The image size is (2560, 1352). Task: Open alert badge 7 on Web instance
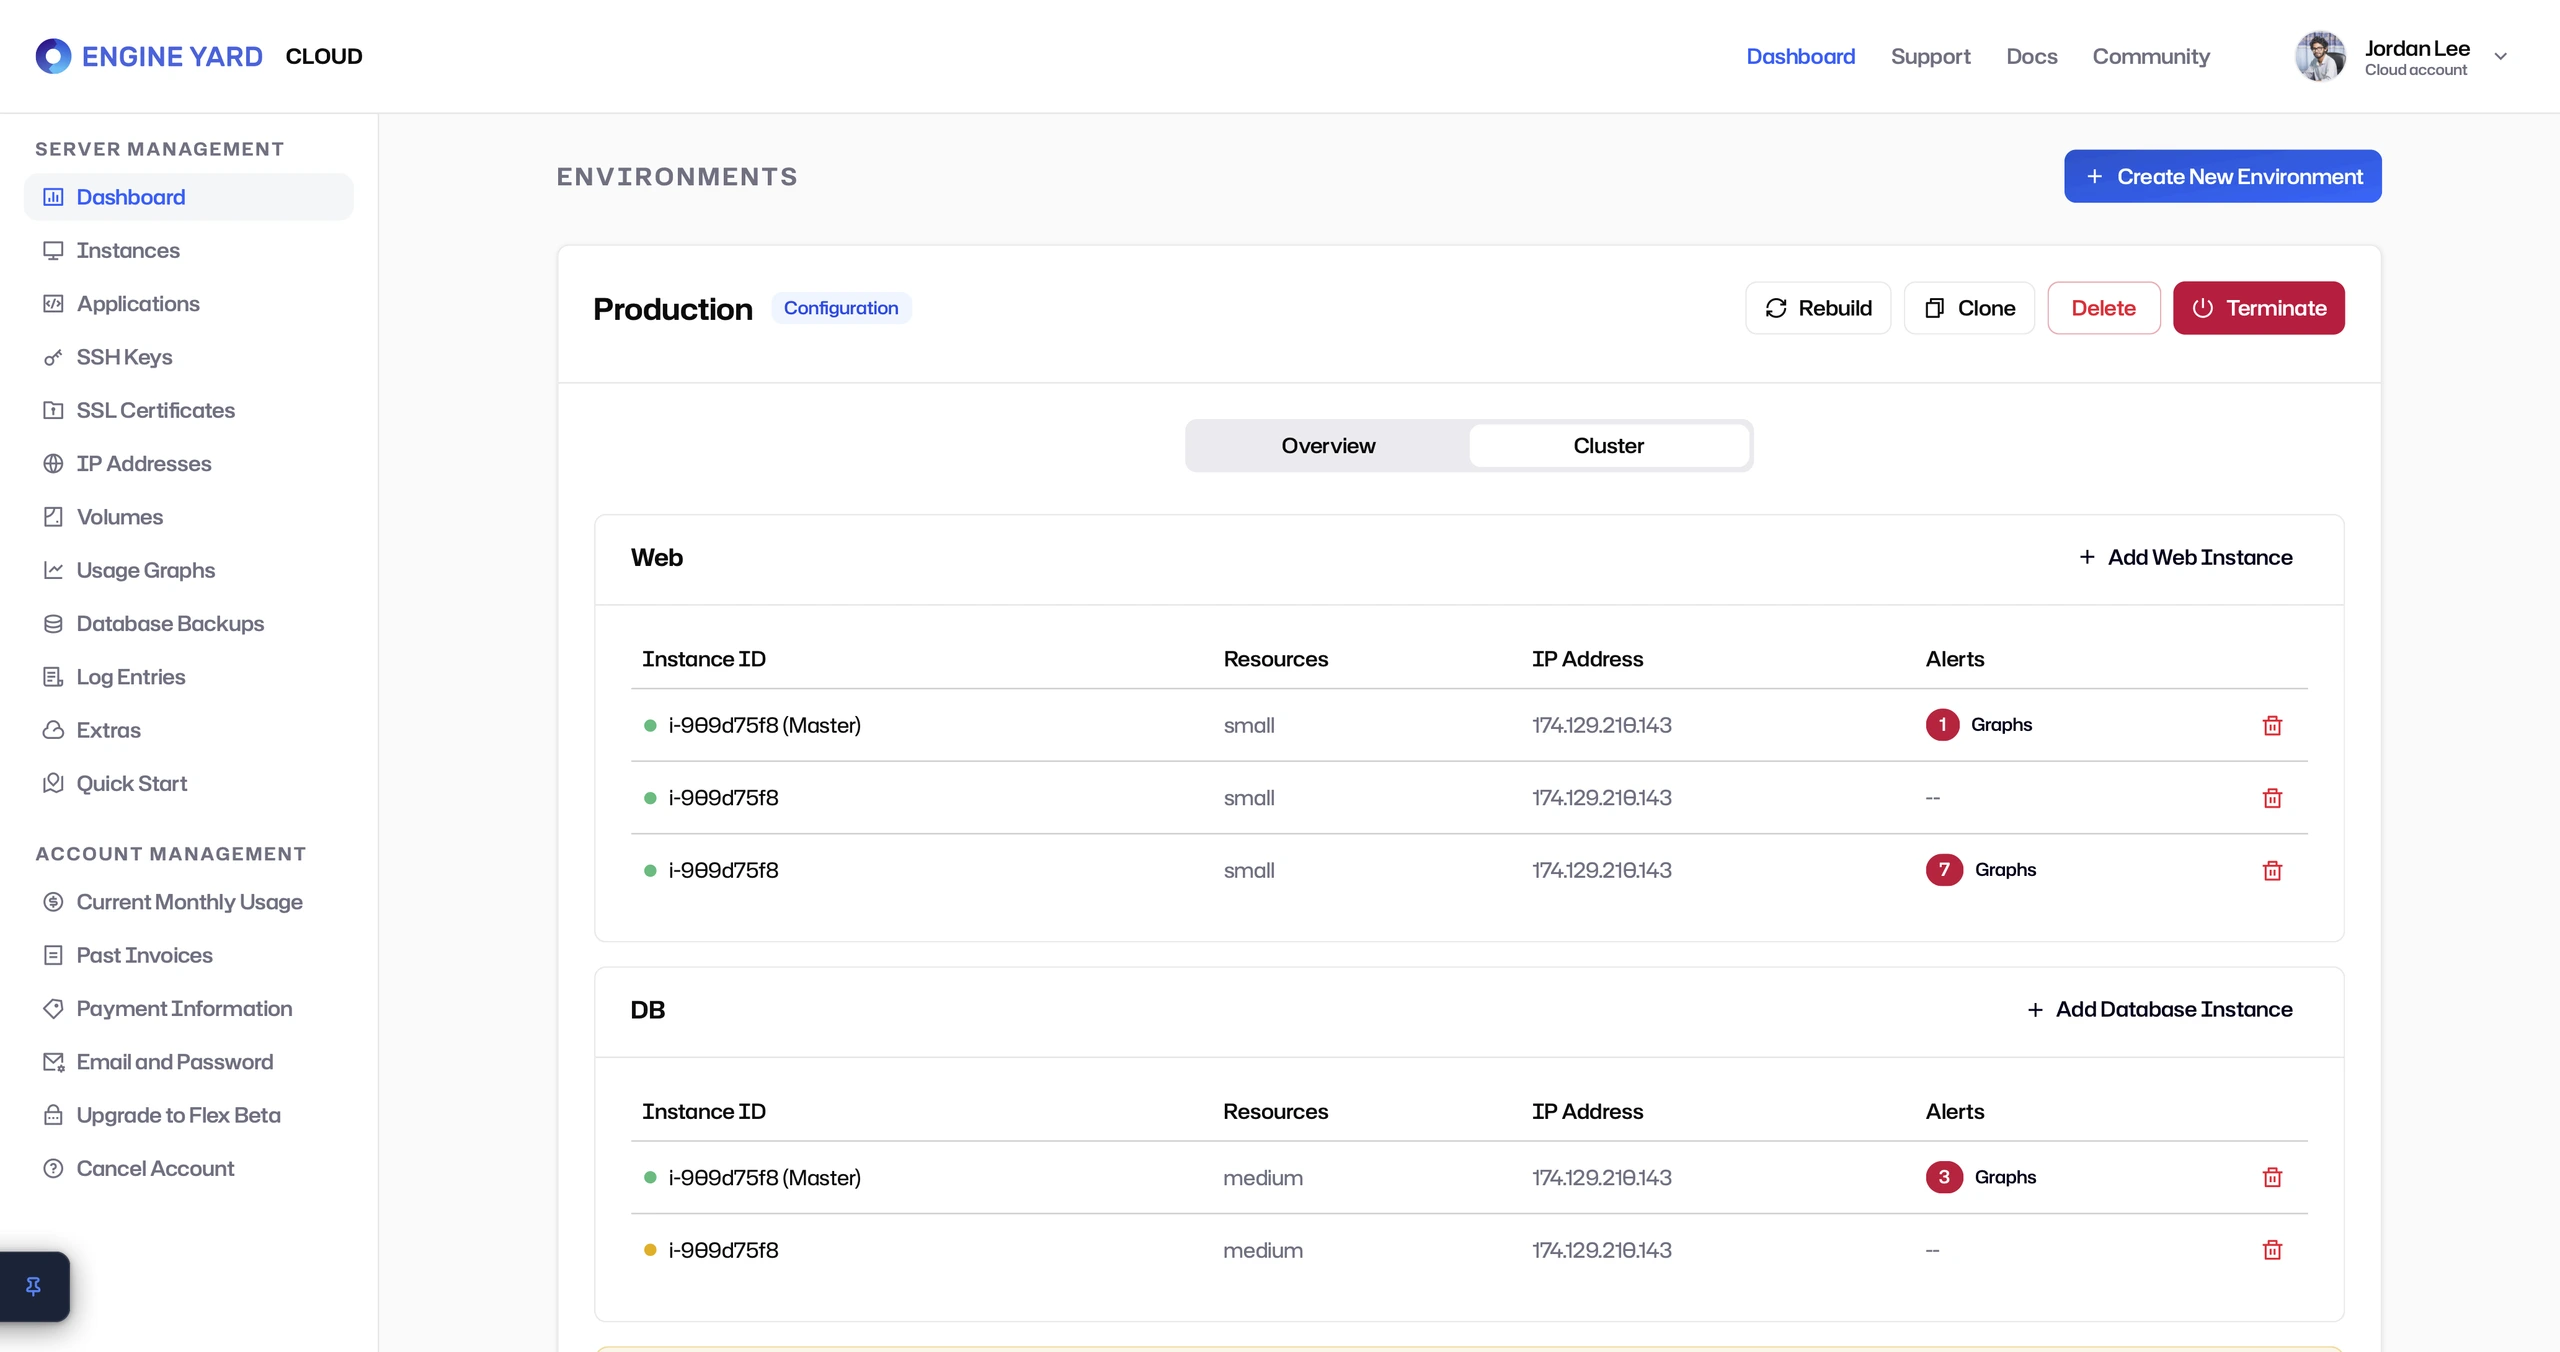tap(1944, 869)
